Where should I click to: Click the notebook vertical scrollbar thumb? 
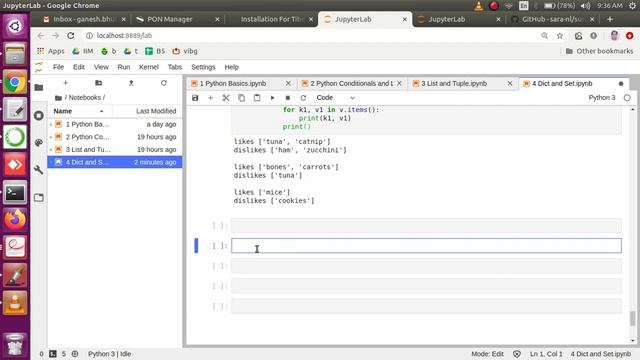(x=632, y=318)
